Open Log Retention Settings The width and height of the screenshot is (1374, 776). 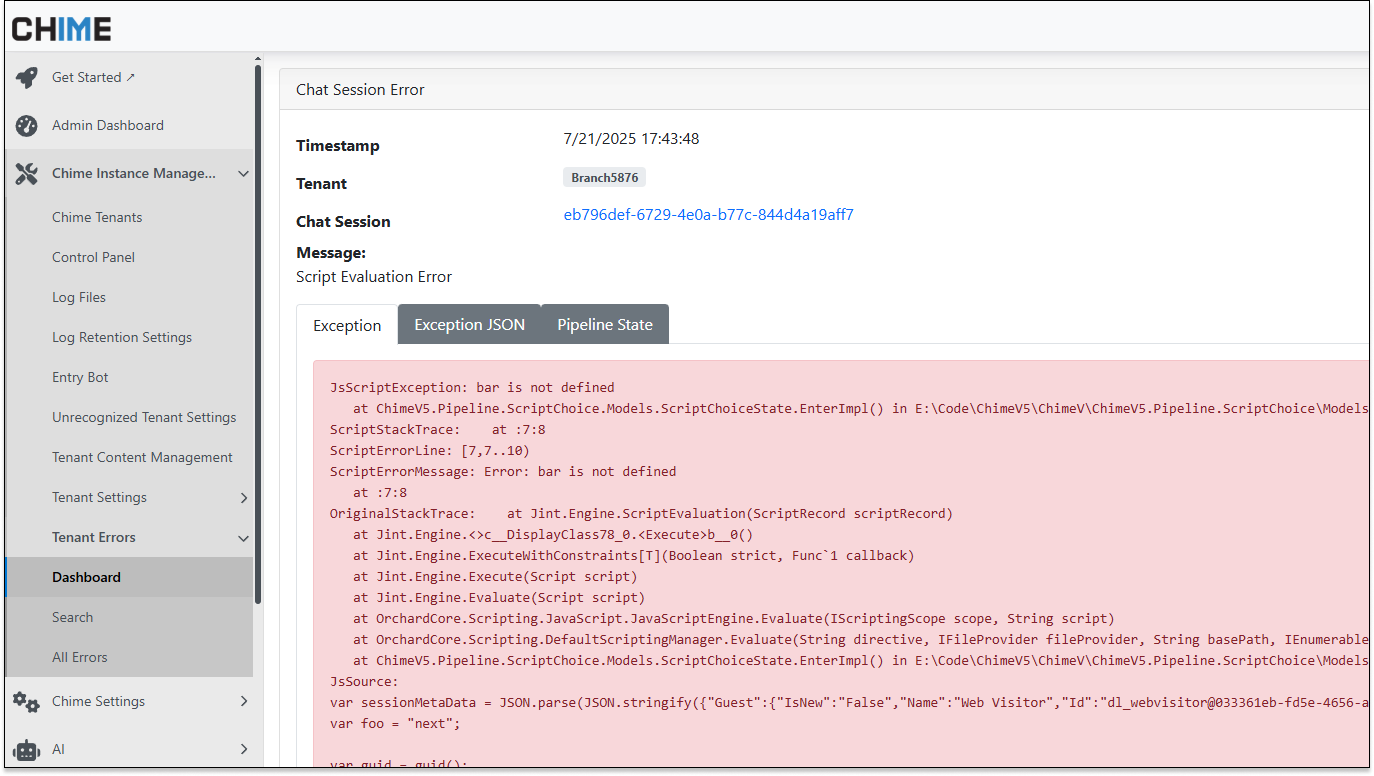(122, 337)
